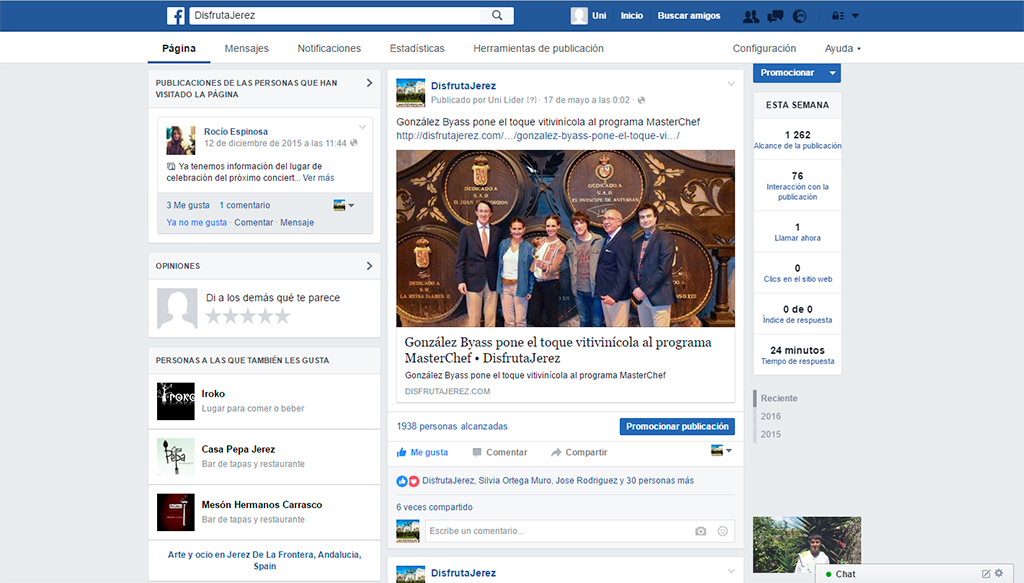Viewport: 1024px width, 583px height.
Task: Click the love heart reaction icon
Action: point(413,481)
